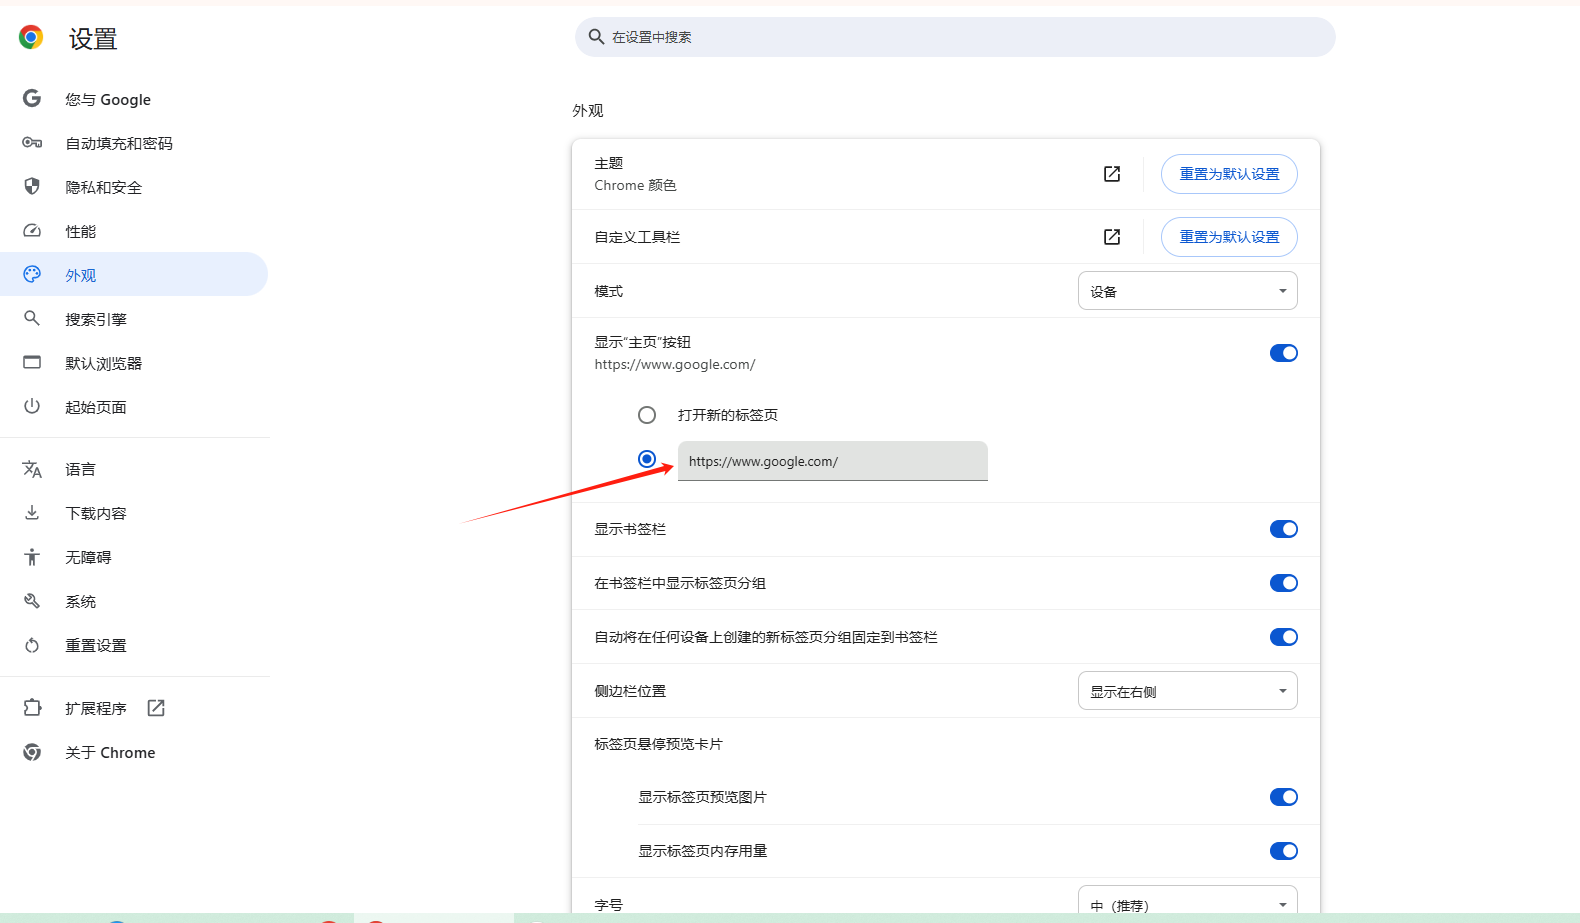The height and width of the screenshot is (923, 1580).
Task: Toggle the 自动将新标签页分组固定到书签栏 switch
Action: click(x=1284, y=637)
